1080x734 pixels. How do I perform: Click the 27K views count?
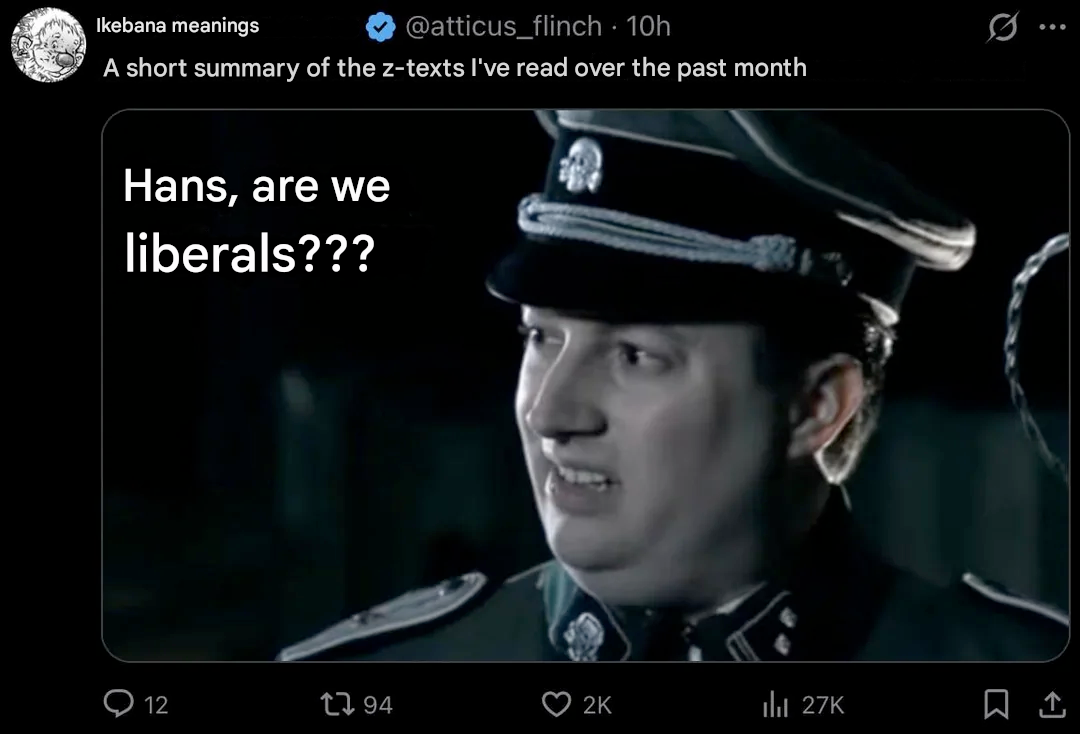click(823, 705)
